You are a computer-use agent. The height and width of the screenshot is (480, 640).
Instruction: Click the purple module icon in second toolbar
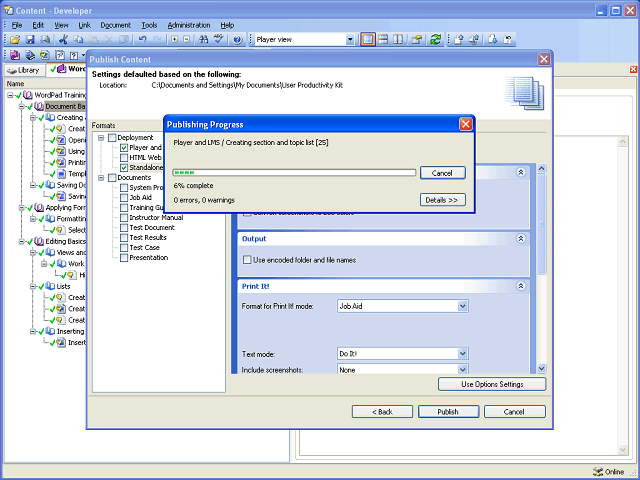15,55
